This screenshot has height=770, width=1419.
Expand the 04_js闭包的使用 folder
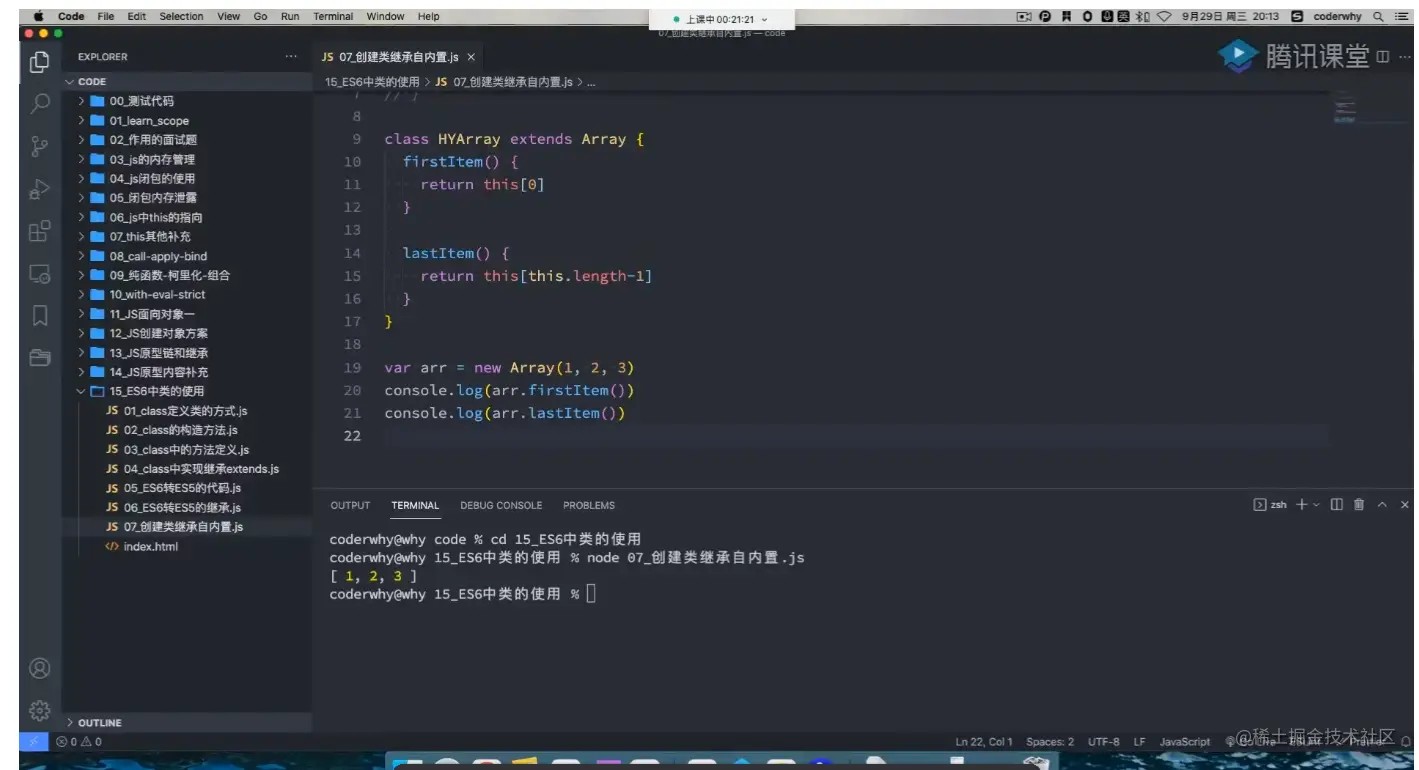(186, 178)
